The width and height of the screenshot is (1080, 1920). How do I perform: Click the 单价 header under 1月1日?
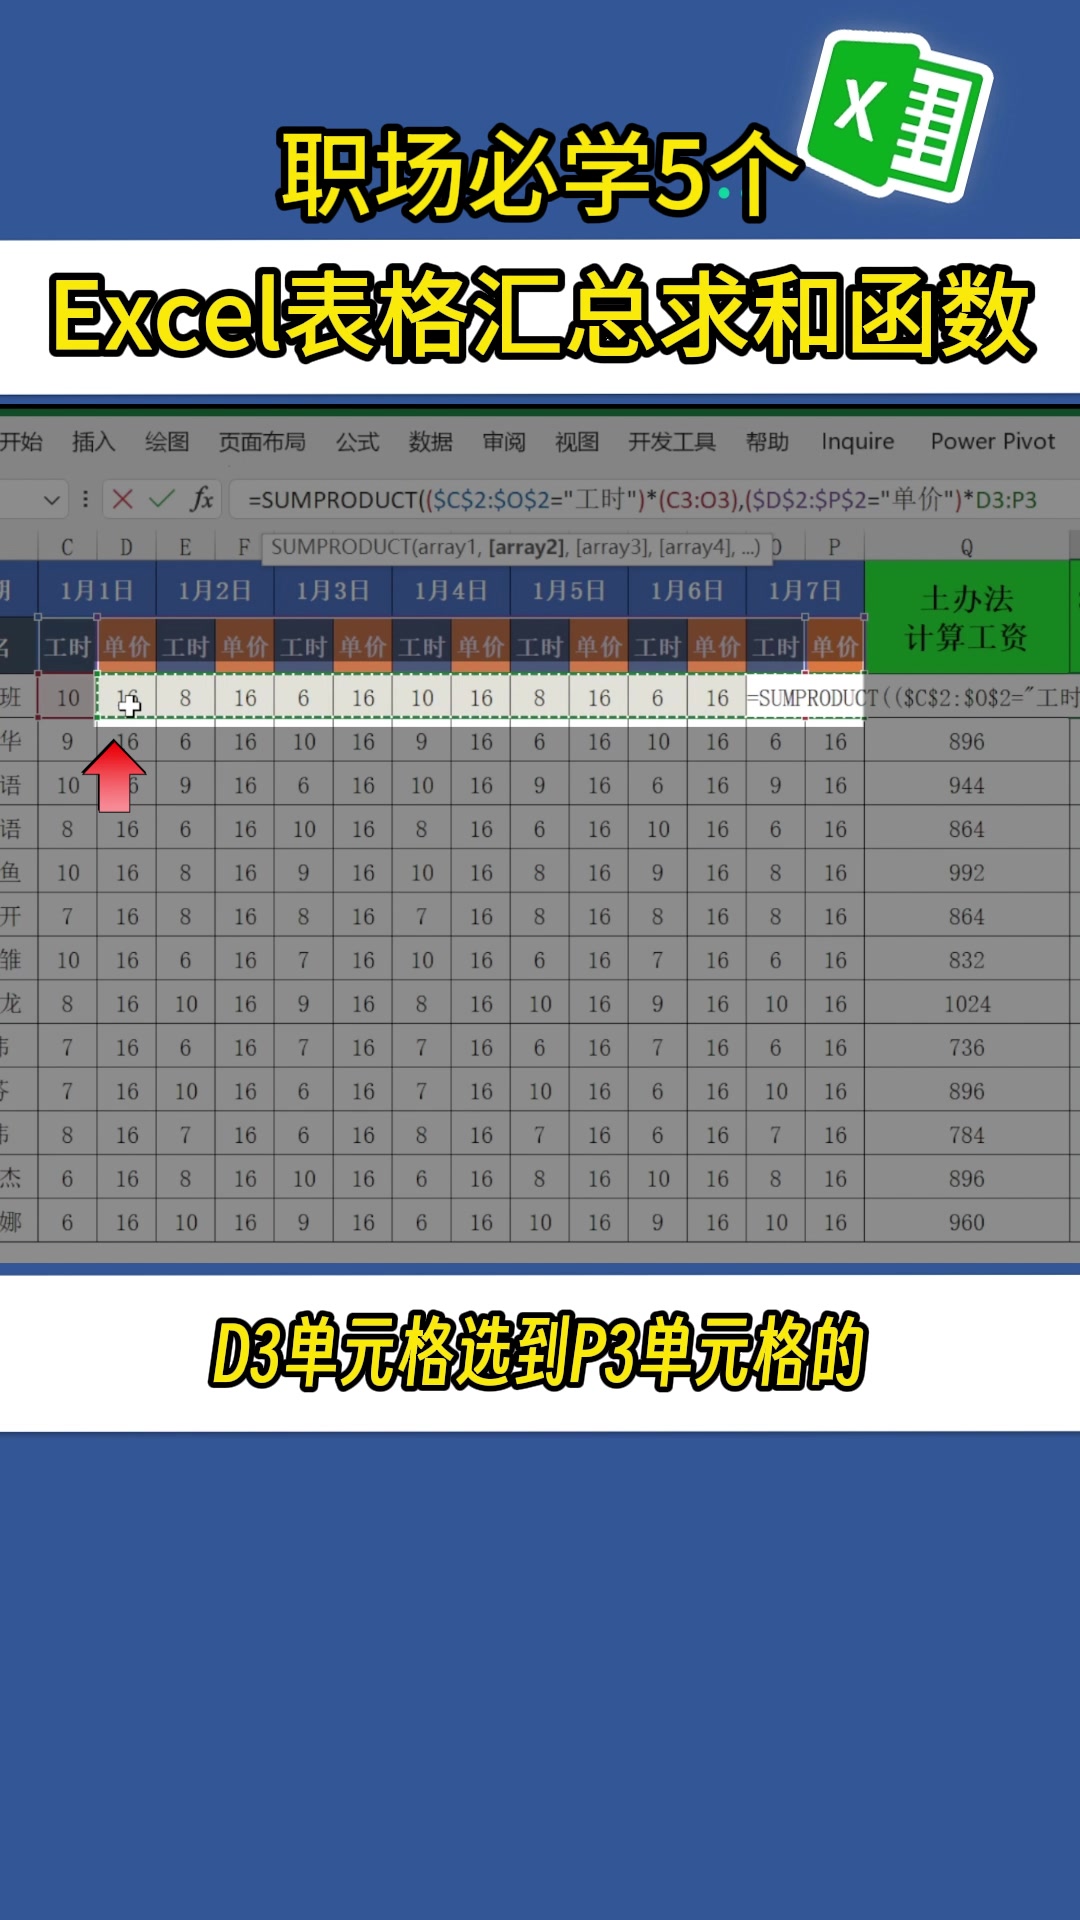pos(126,647)
